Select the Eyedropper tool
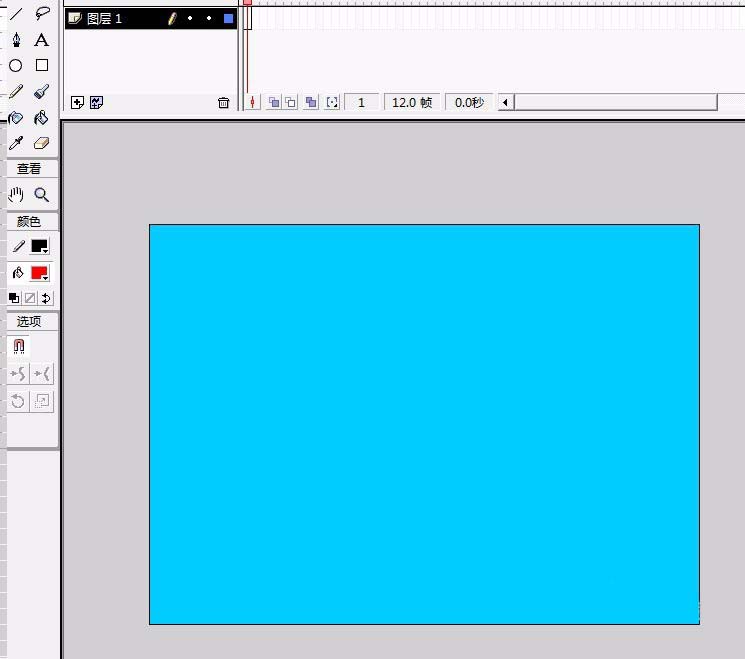This screenshot has height=659, width=745. [16, 143]
